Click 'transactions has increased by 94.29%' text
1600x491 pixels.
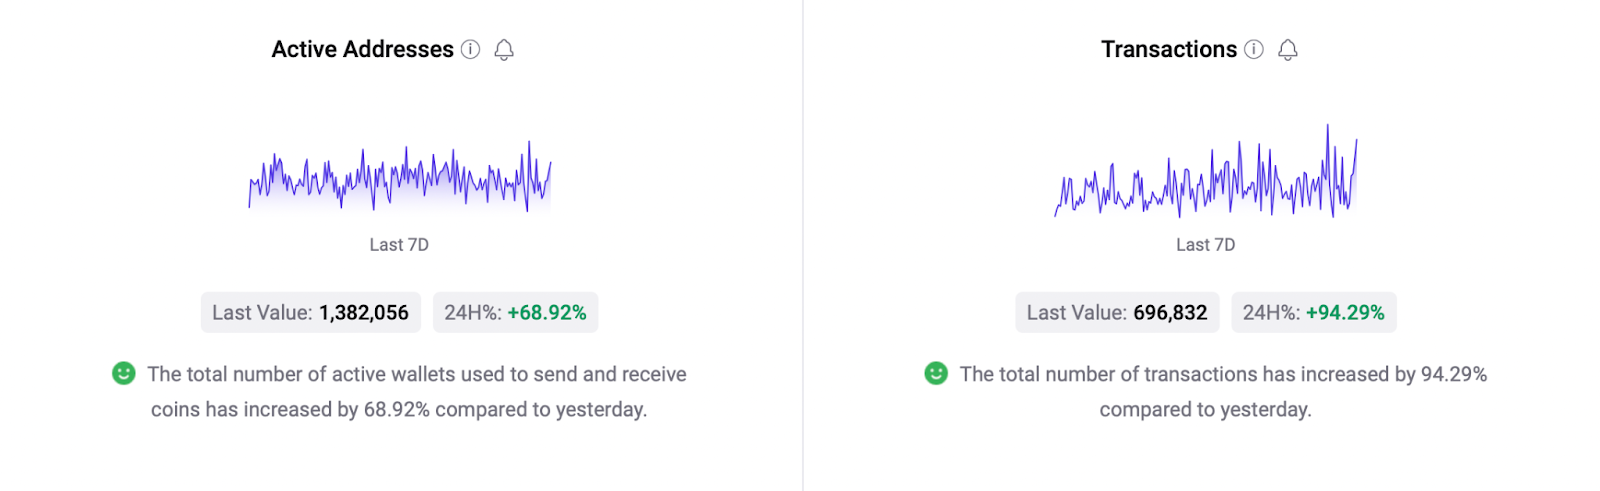[x=1223, y=374]
